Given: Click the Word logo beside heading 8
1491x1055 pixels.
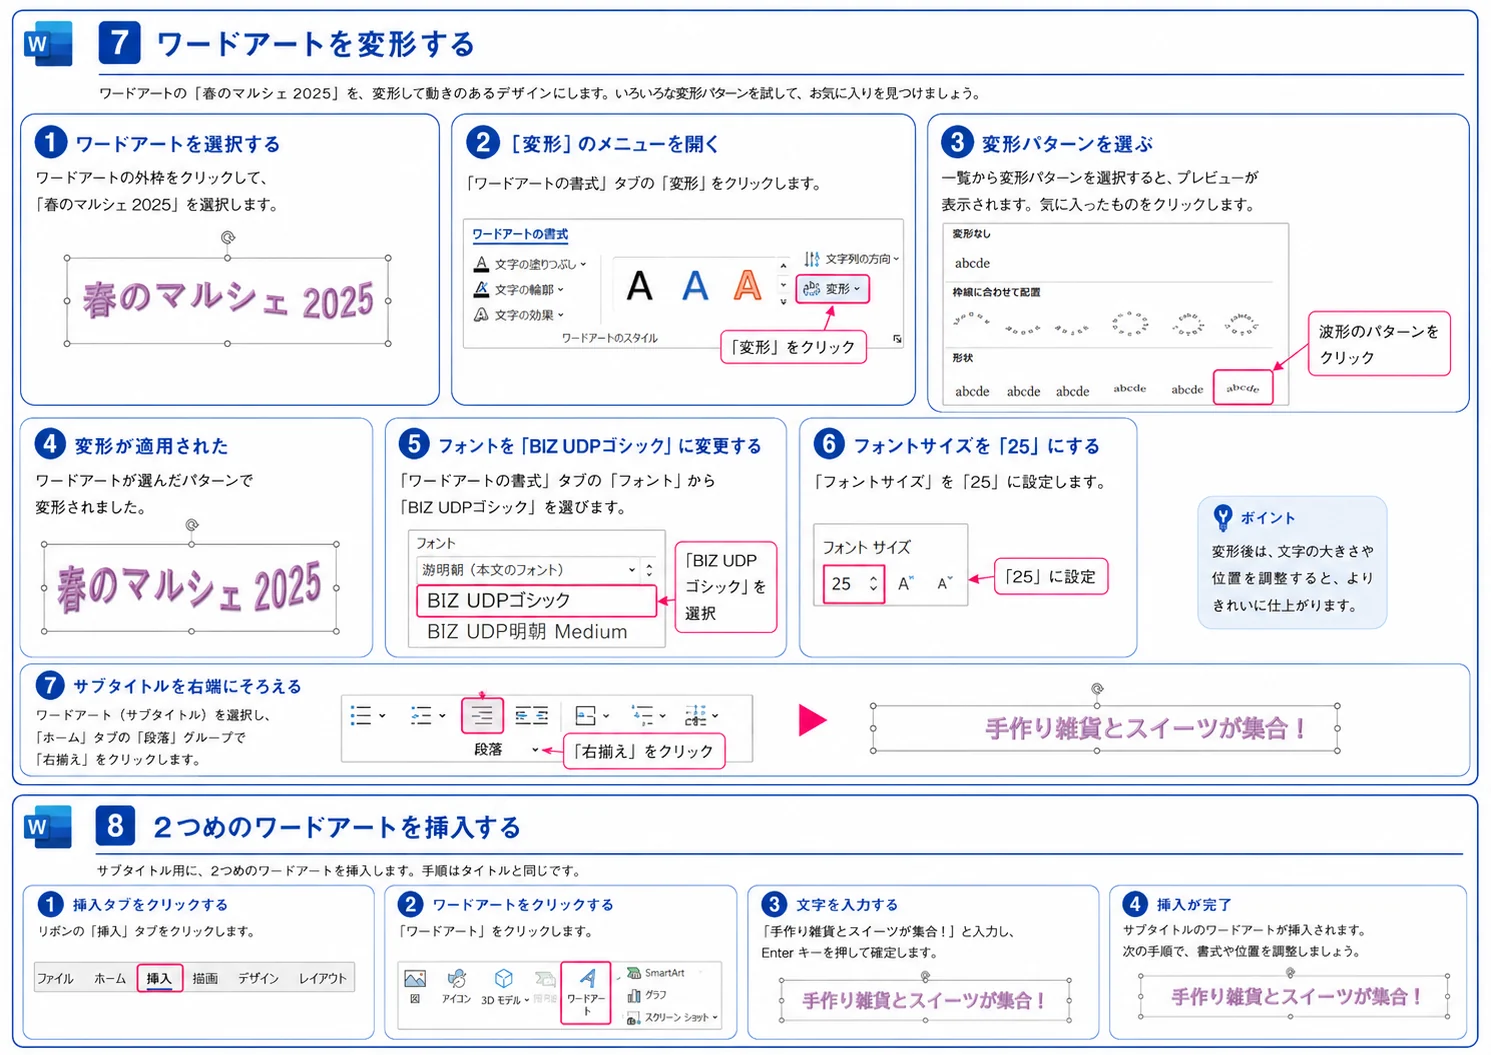Looking at the screenshot, I should coord(50,826).
